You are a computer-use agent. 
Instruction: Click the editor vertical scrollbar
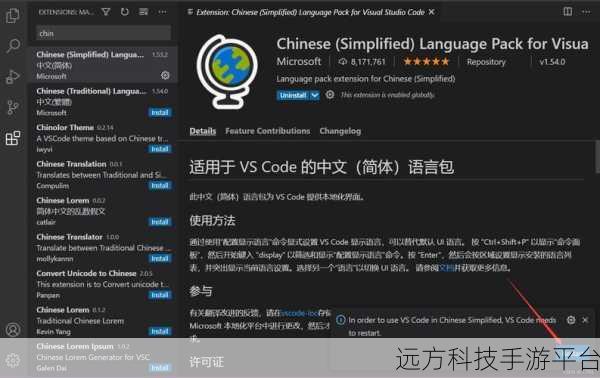tap(597, 157)
